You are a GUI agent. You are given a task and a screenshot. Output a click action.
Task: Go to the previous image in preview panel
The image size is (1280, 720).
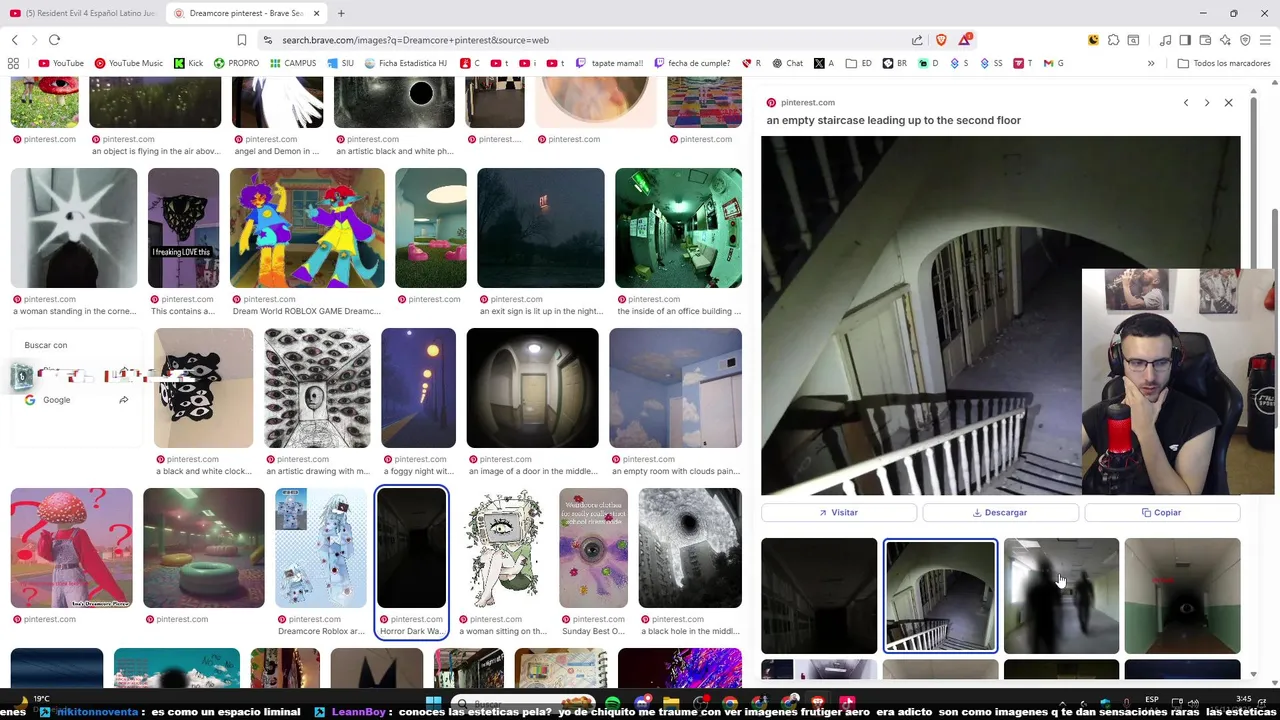pyautogui.click(x=1186, y=103)
